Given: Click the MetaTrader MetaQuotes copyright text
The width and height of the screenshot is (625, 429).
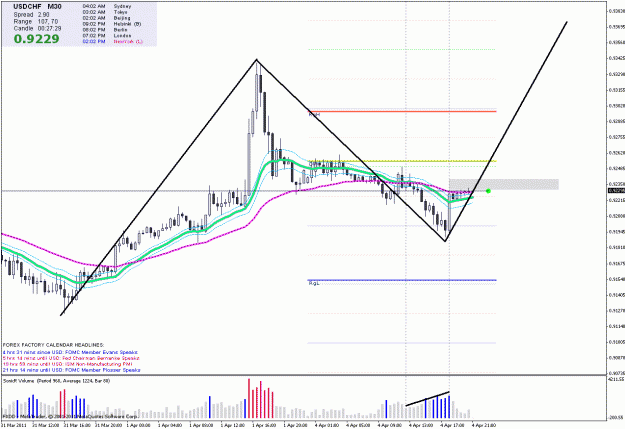Looking at the screenshot, I should [x=70, y=416].
